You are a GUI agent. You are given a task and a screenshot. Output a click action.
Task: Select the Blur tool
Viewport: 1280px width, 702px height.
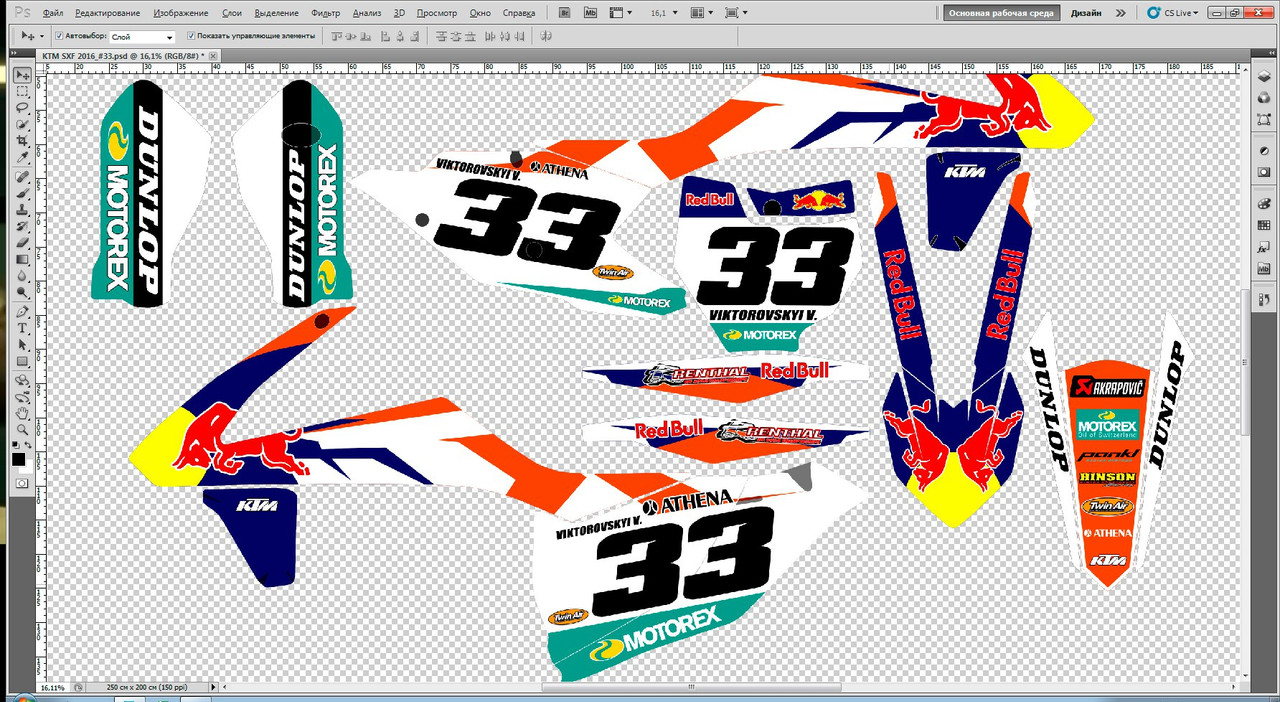(x=22, y=276)
